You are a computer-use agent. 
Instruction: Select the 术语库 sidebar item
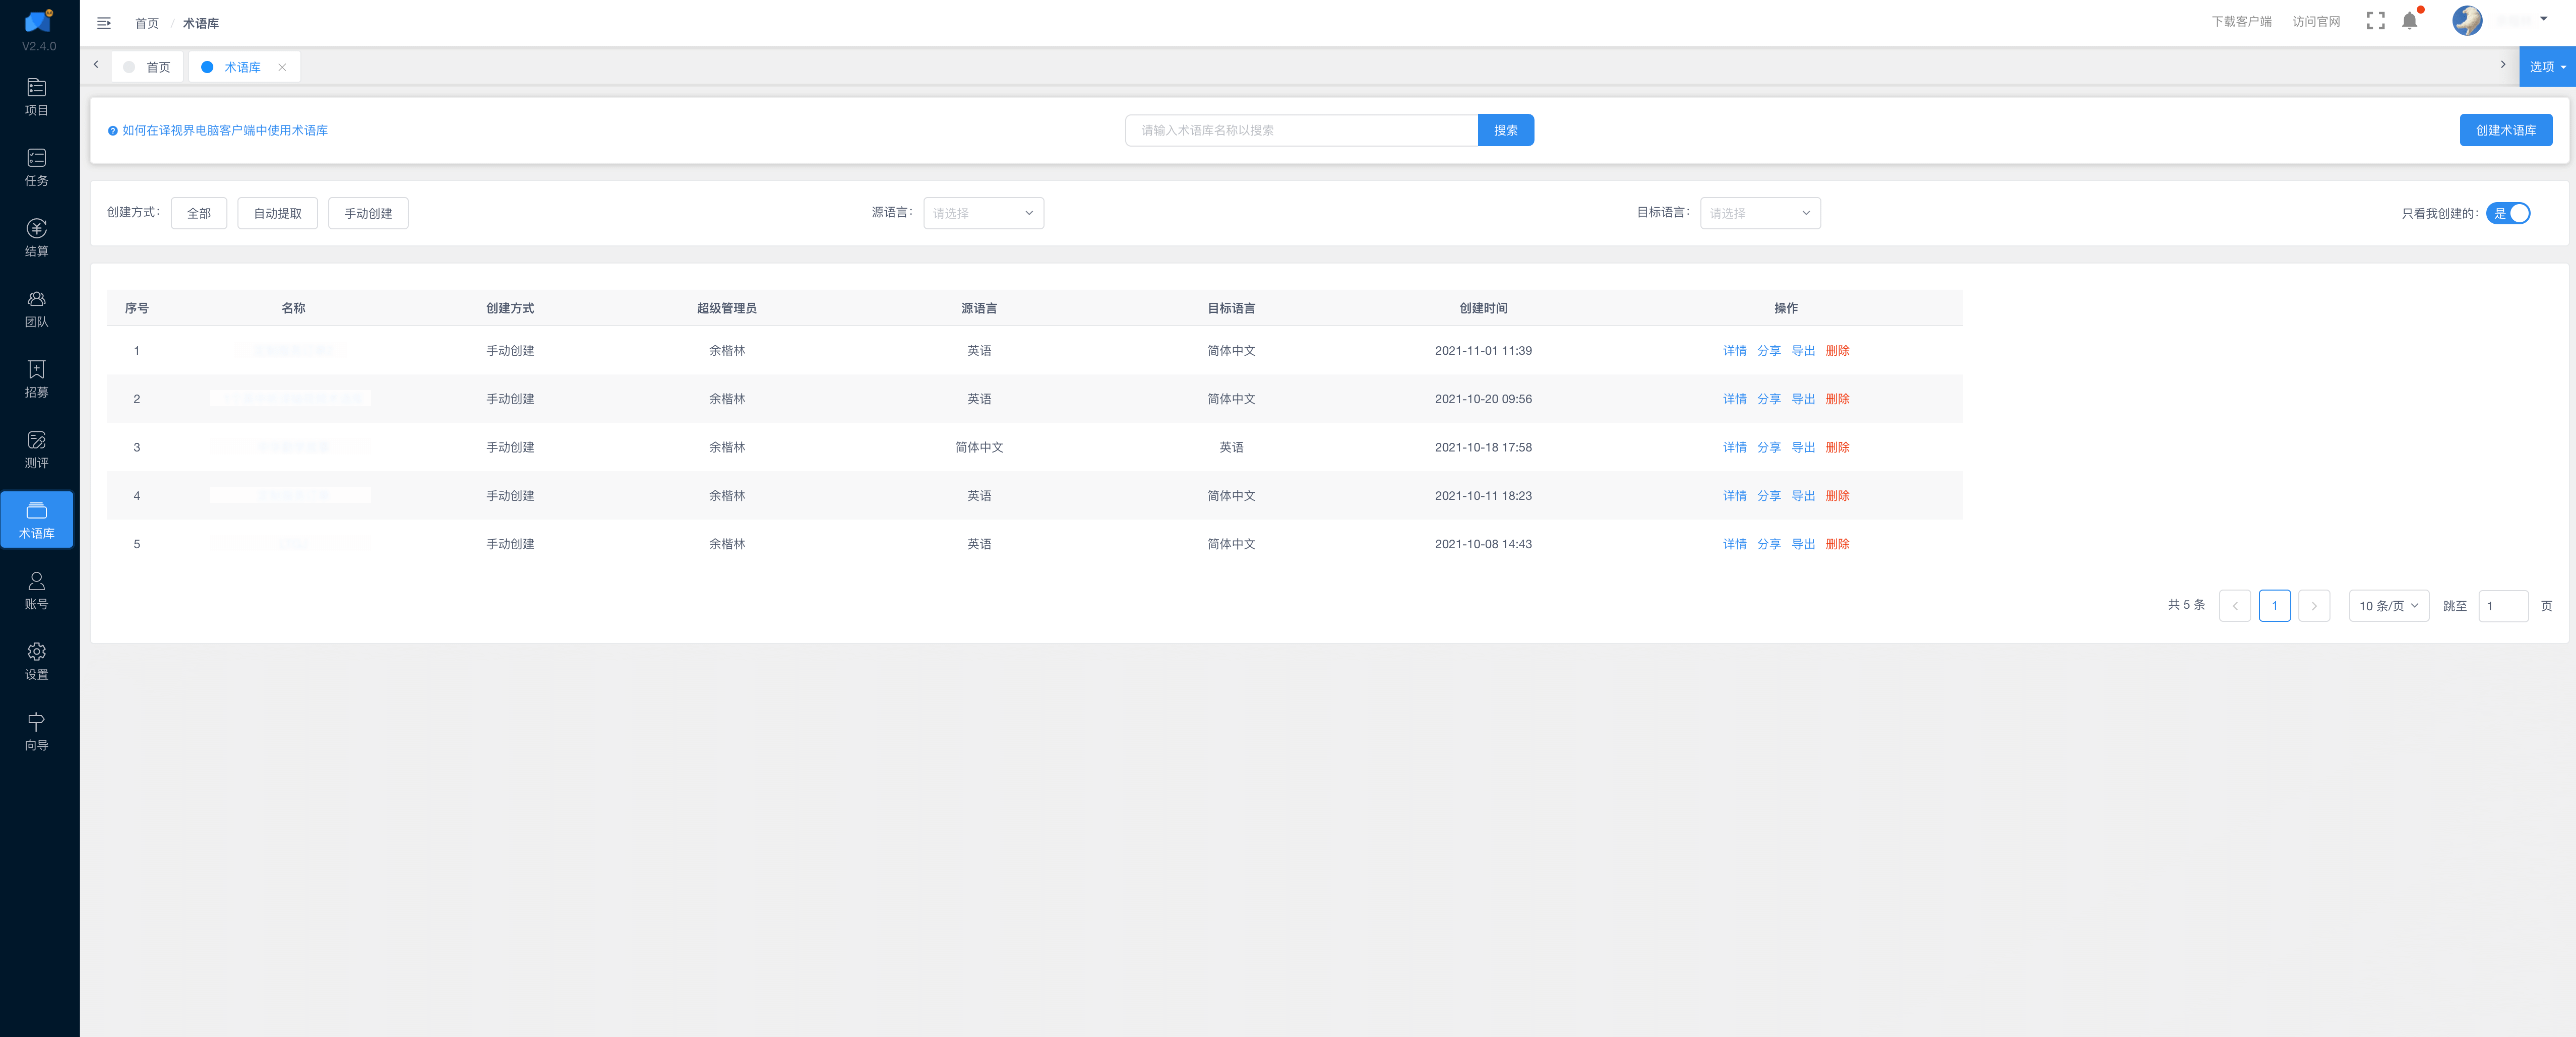point(37,520)
